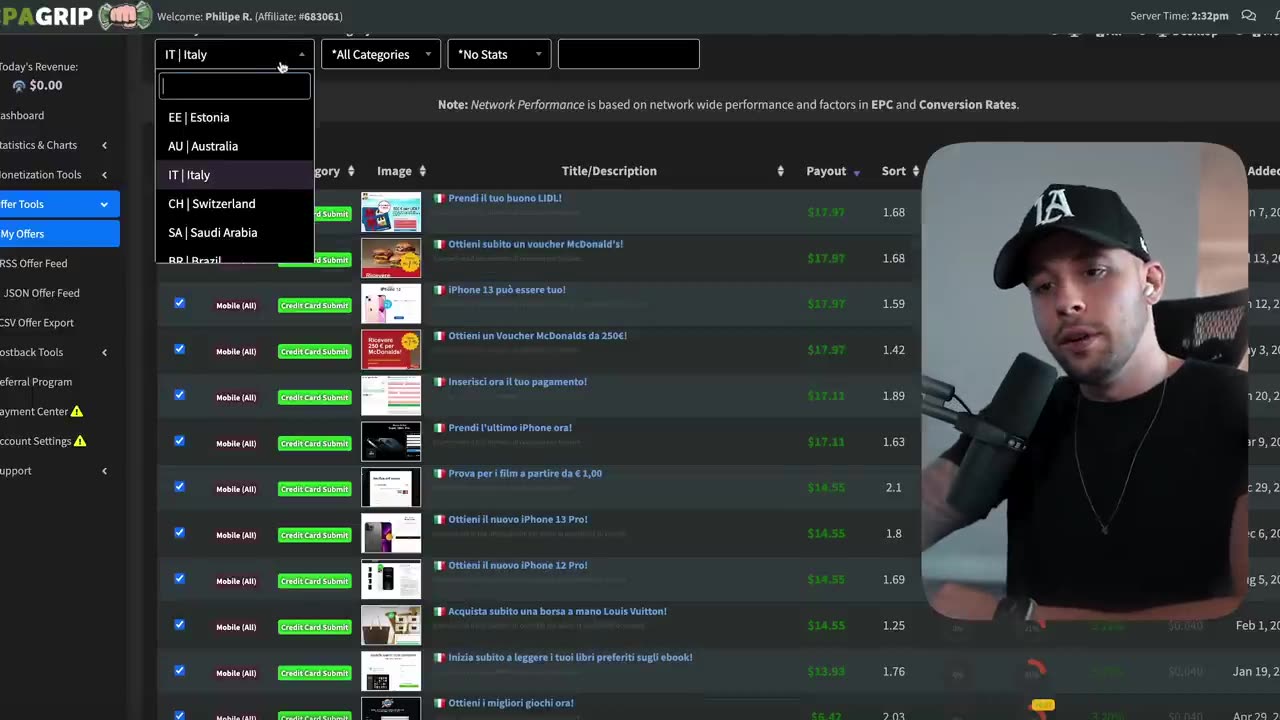Click the CPAGrip fist logo
The width and height of the screenshot is (1280, 720).
click(x=125, y=15)
